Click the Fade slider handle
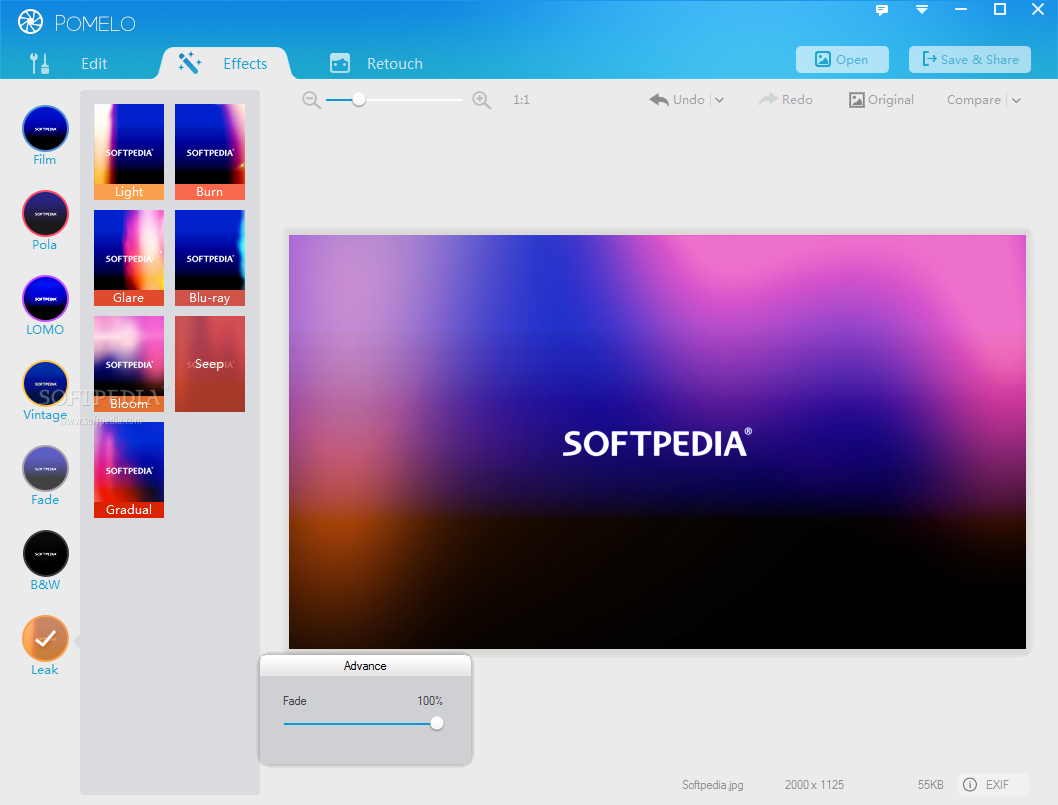The height and width of the screenshot is (805, 1058). point(437,723)
